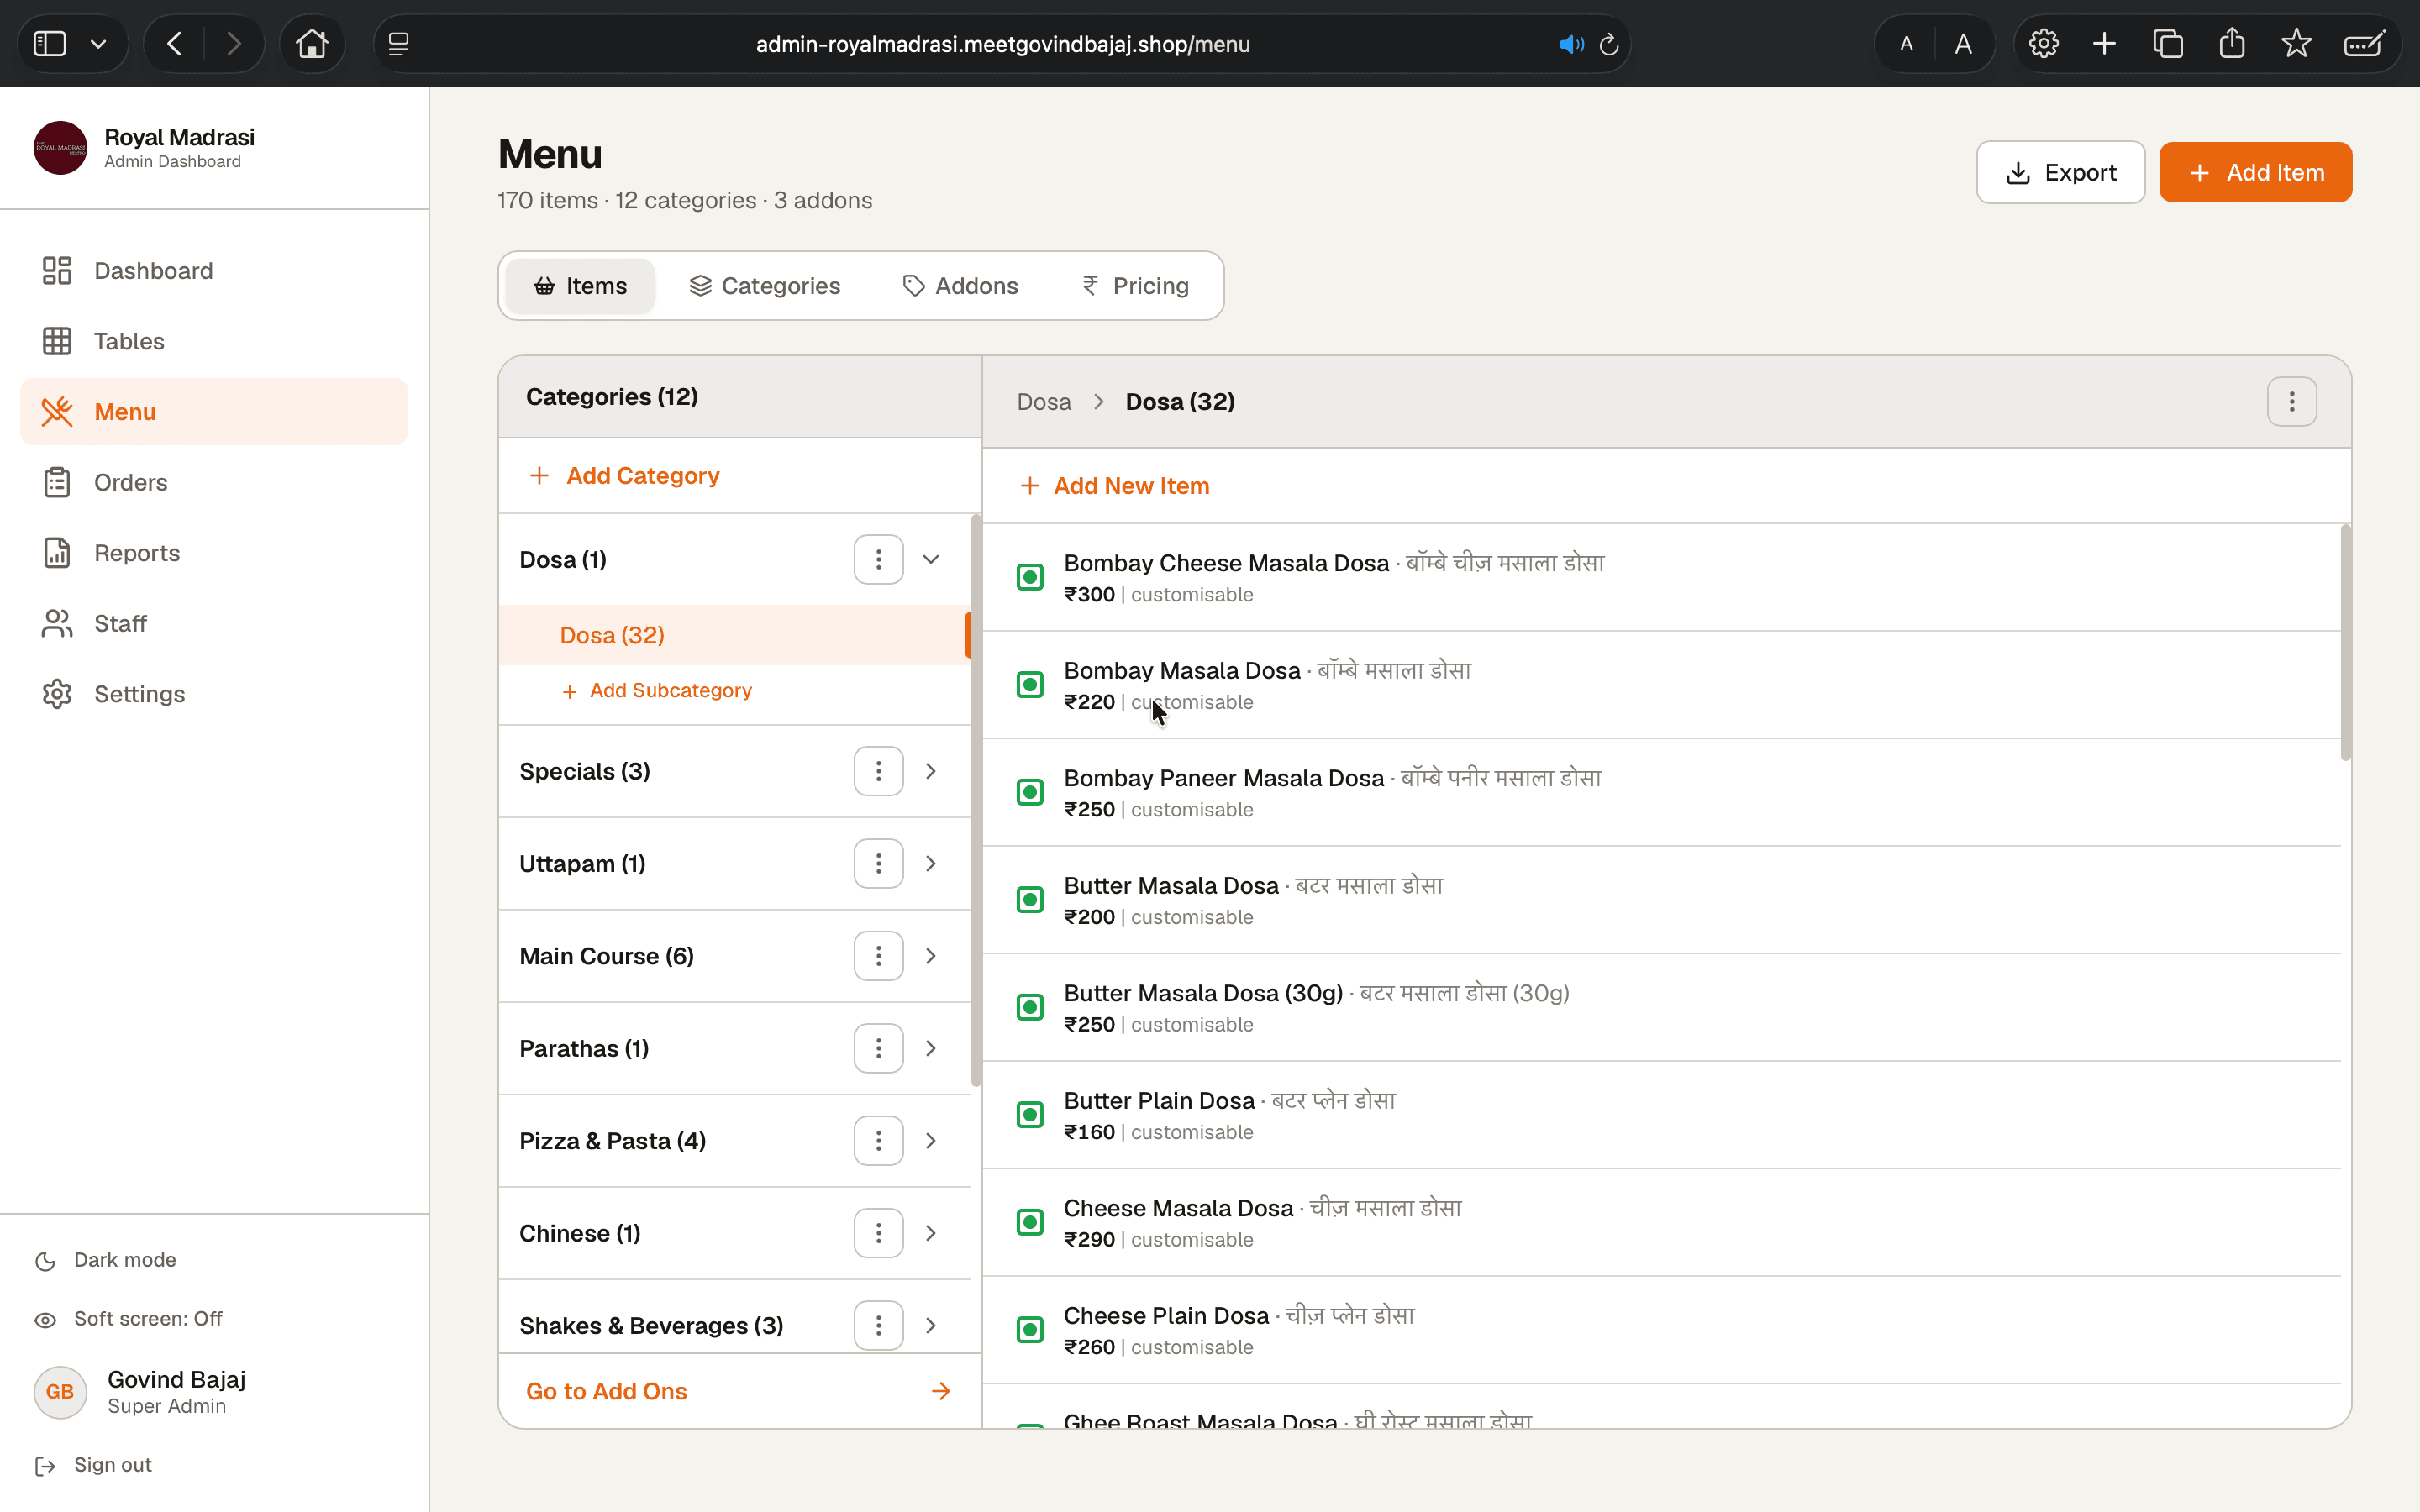The width and height of the screenshot is (2420, 1512).
Task: Click the Royal Madrasi logo
Action: tap(60, 148)
